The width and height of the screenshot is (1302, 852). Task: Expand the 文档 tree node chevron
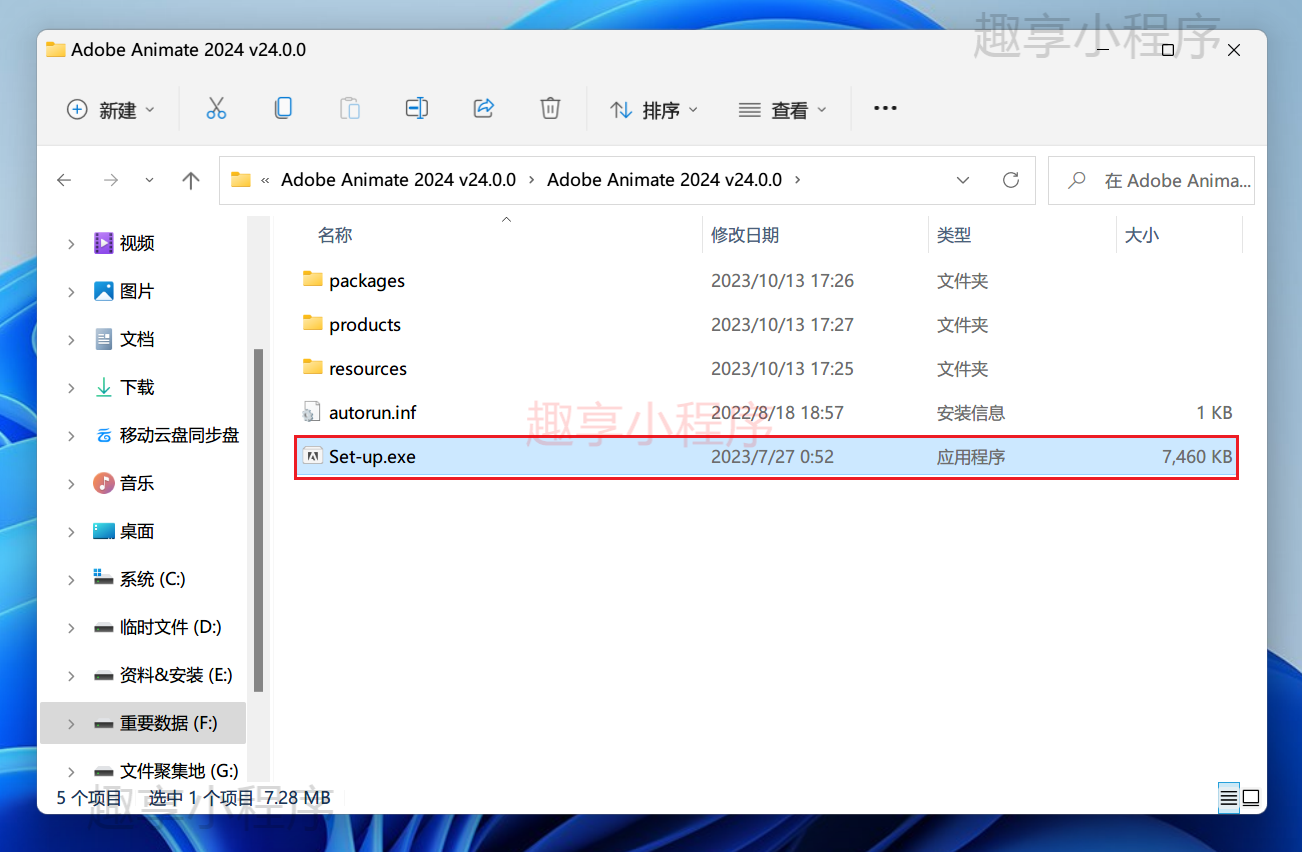[71, 339]
